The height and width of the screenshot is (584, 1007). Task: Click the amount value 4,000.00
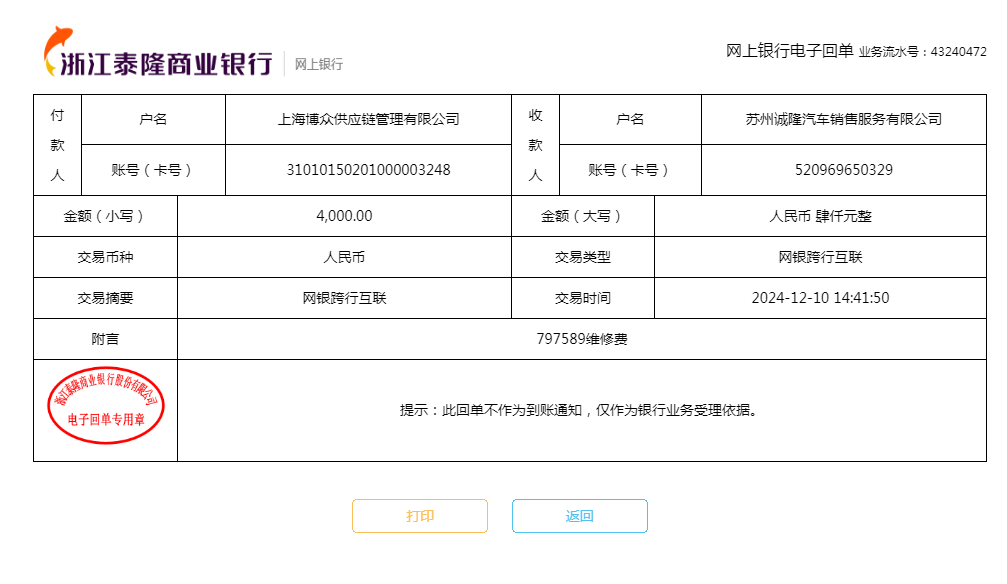click(x=344, y=216)
